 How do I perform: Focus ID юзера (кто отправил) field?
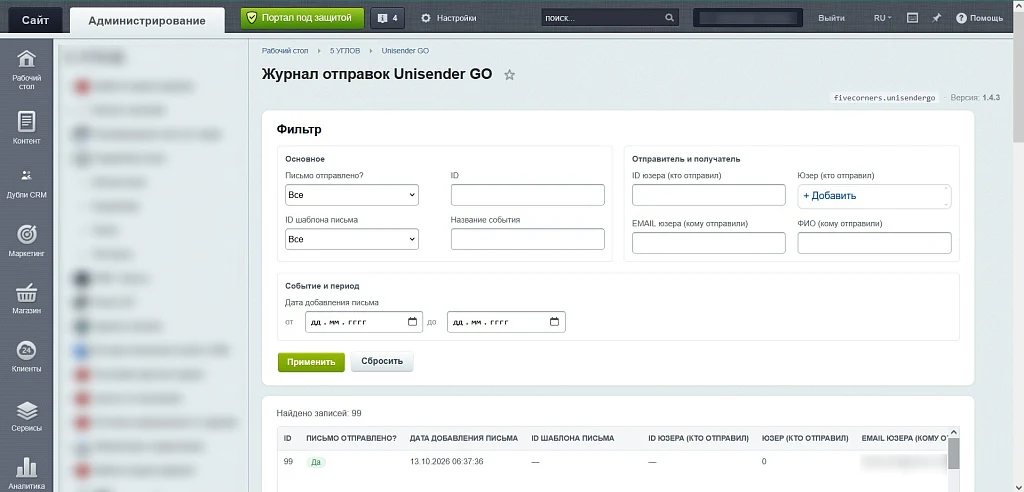(x=709, y=195)
